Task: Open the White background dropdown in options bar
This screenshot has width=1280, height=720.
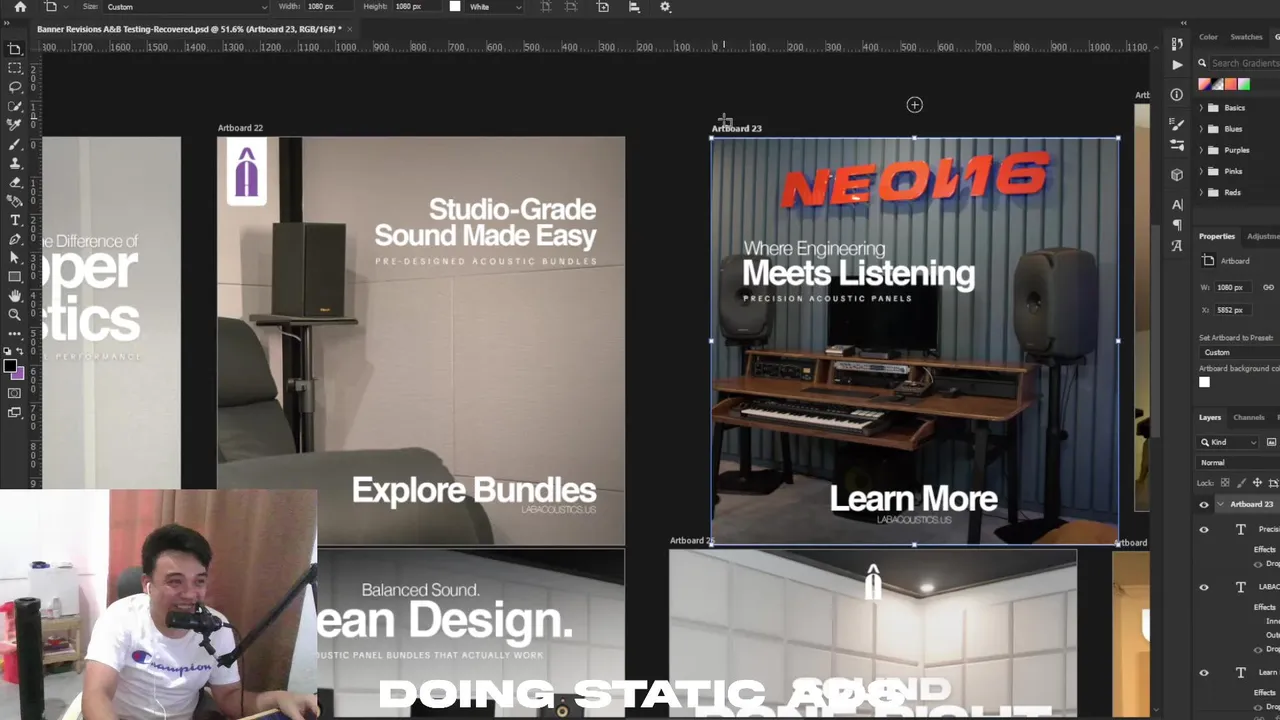Action: pyautogui.click(x=495, y=7)
